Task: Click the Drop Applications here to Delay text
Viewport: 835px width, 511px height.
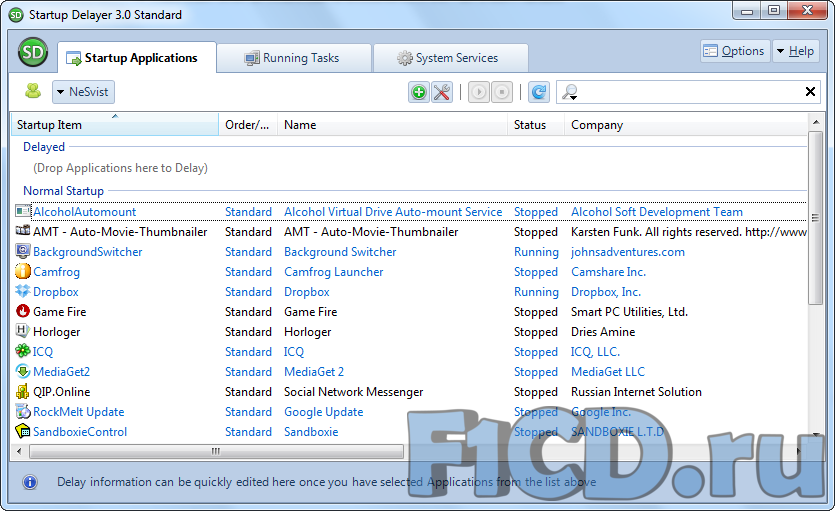Action: (x=120, y=168)
